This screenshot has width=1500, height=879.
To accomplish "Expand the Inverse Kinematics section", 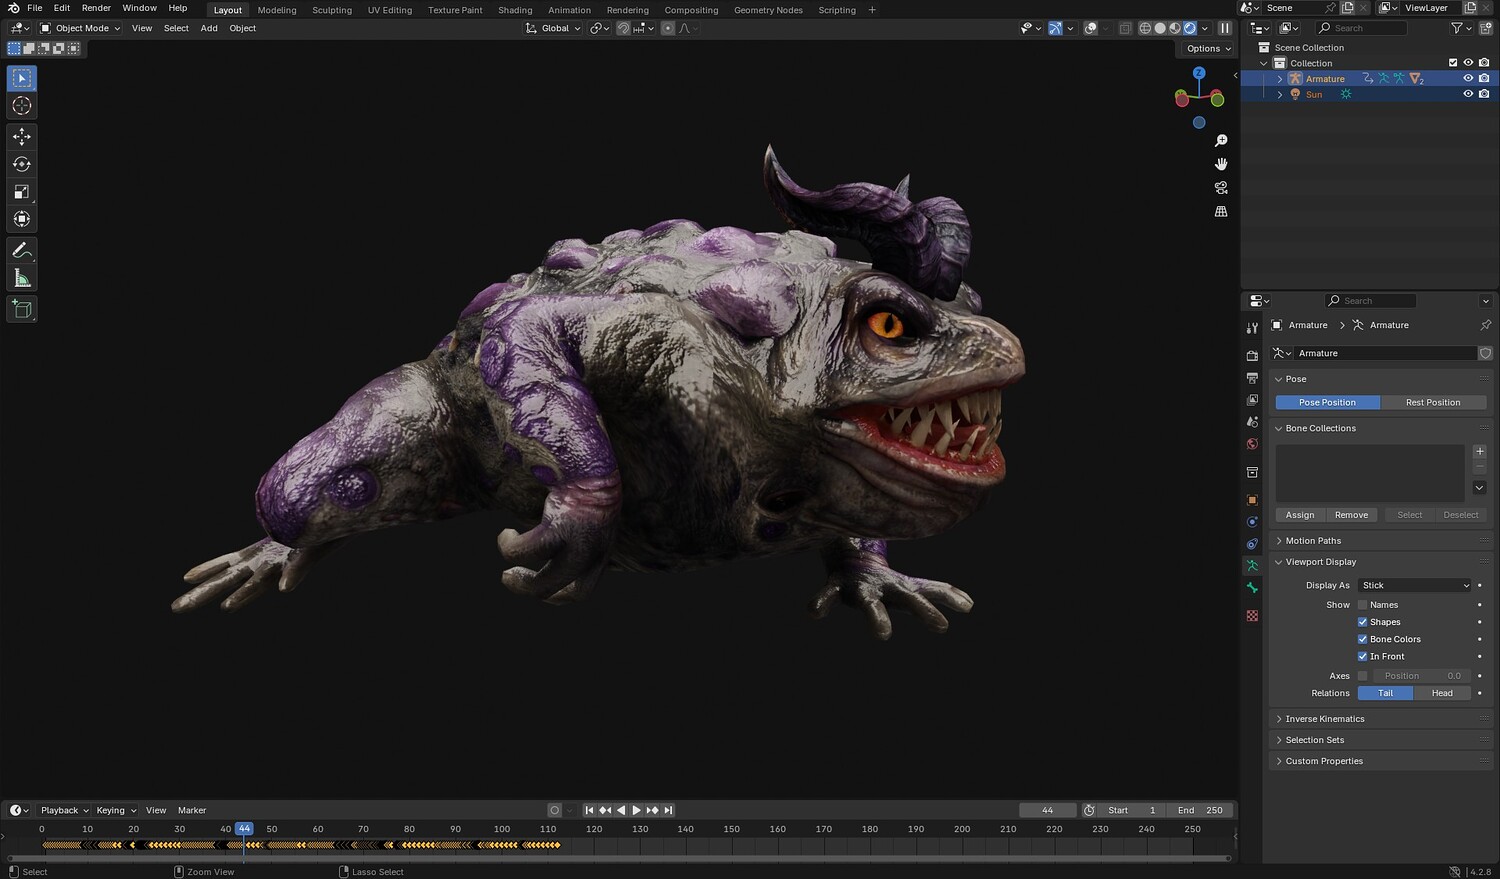I will point(1324,719).
